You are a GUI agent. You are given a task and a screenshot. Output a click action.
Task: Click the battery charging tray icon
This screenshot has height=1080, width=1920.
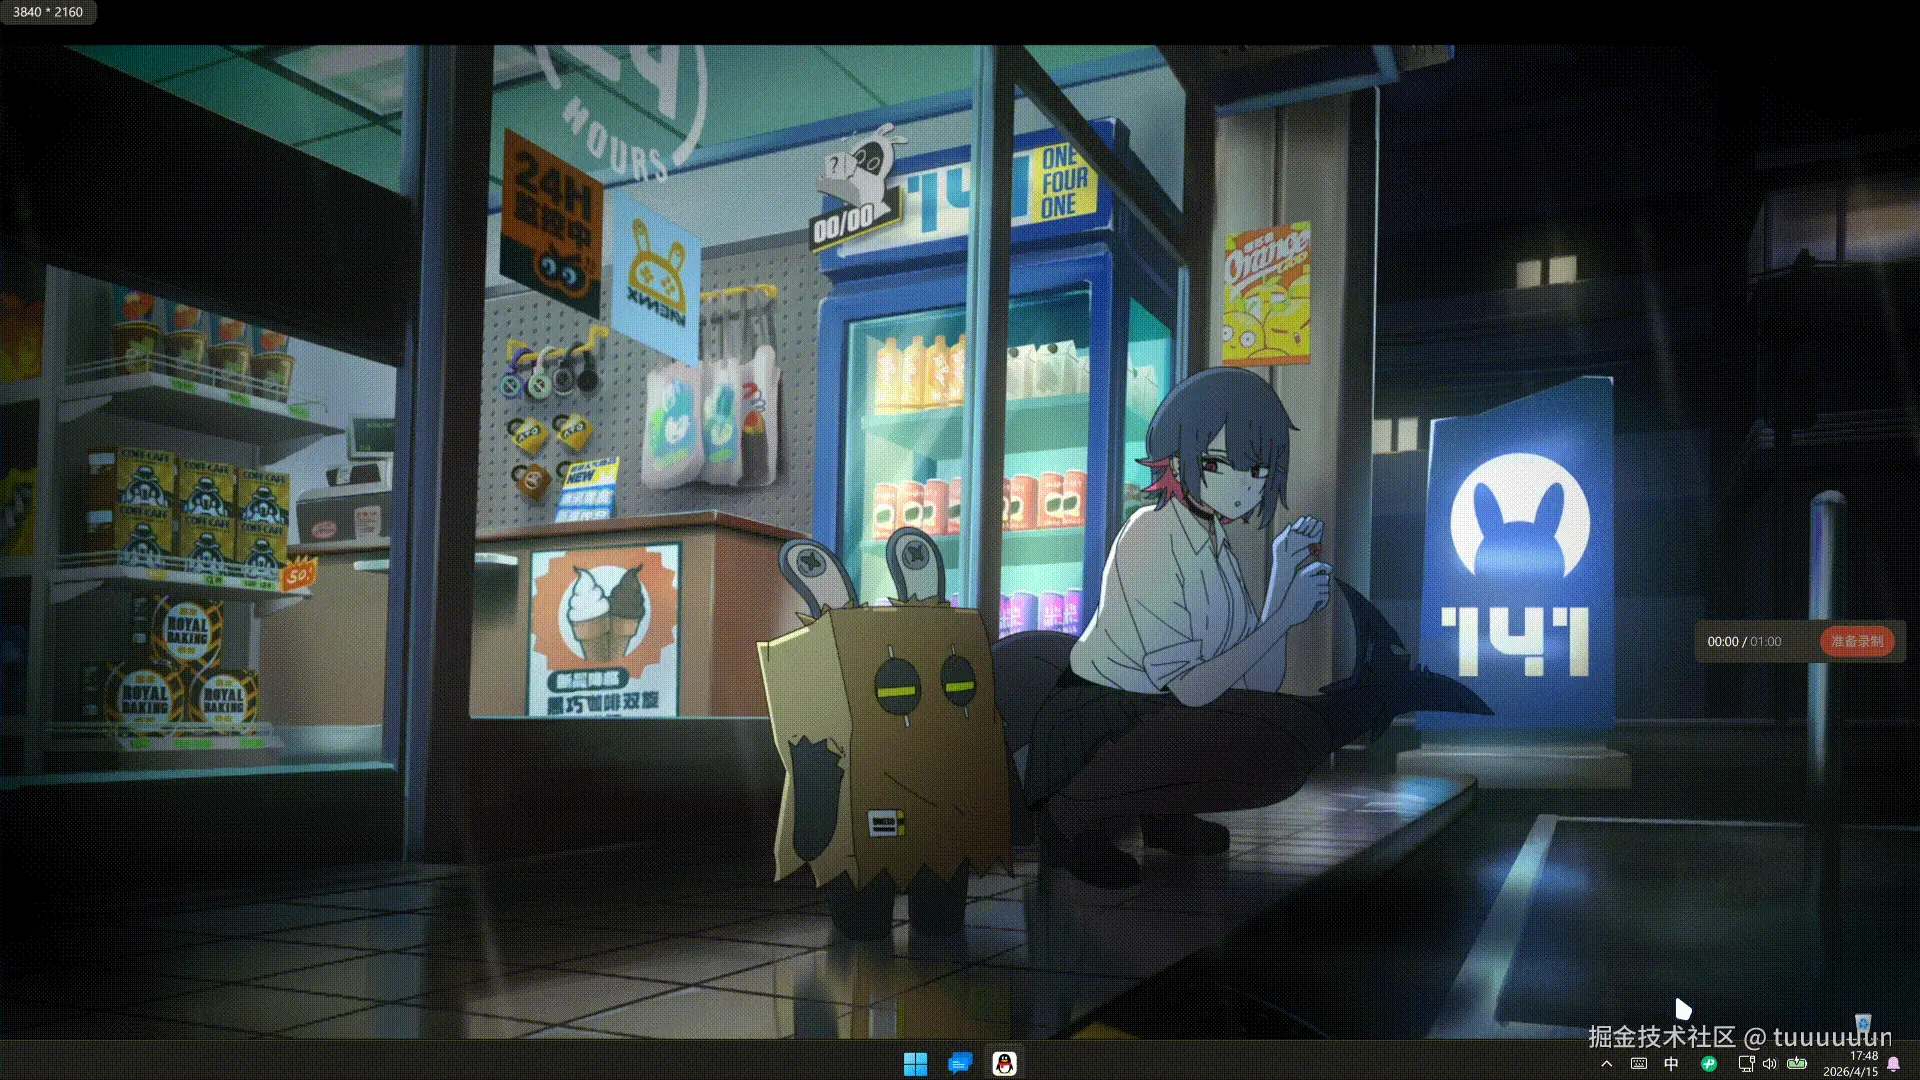click(1797, 1064)
